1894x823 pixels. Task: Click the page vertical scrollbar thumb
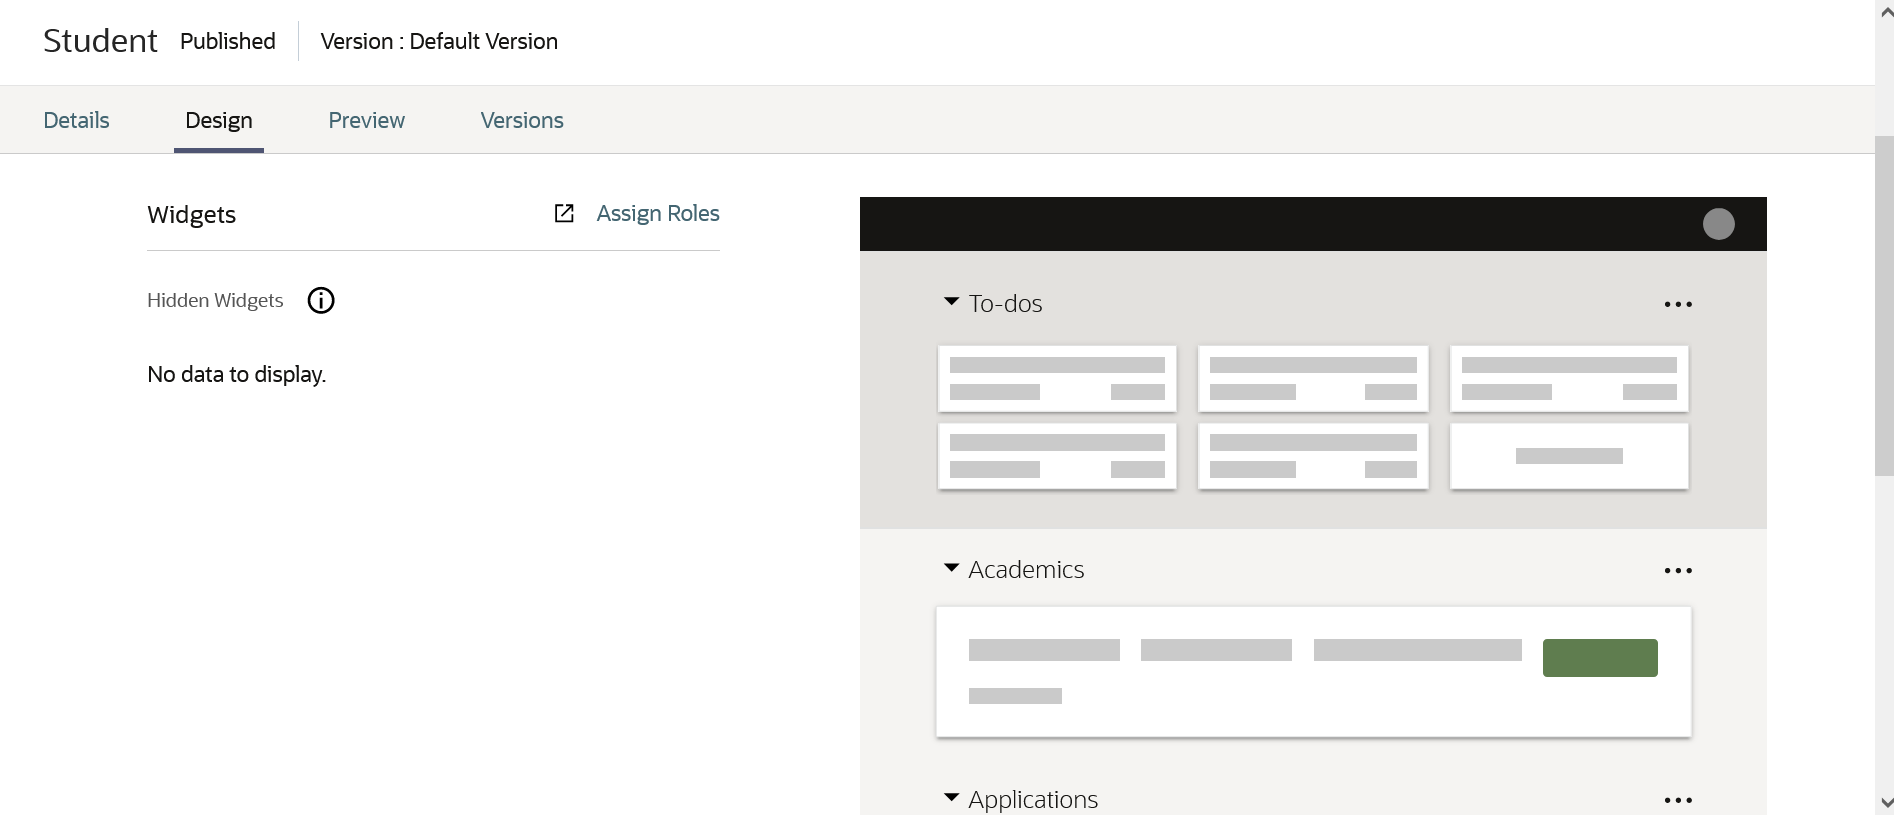[1884, 305]
